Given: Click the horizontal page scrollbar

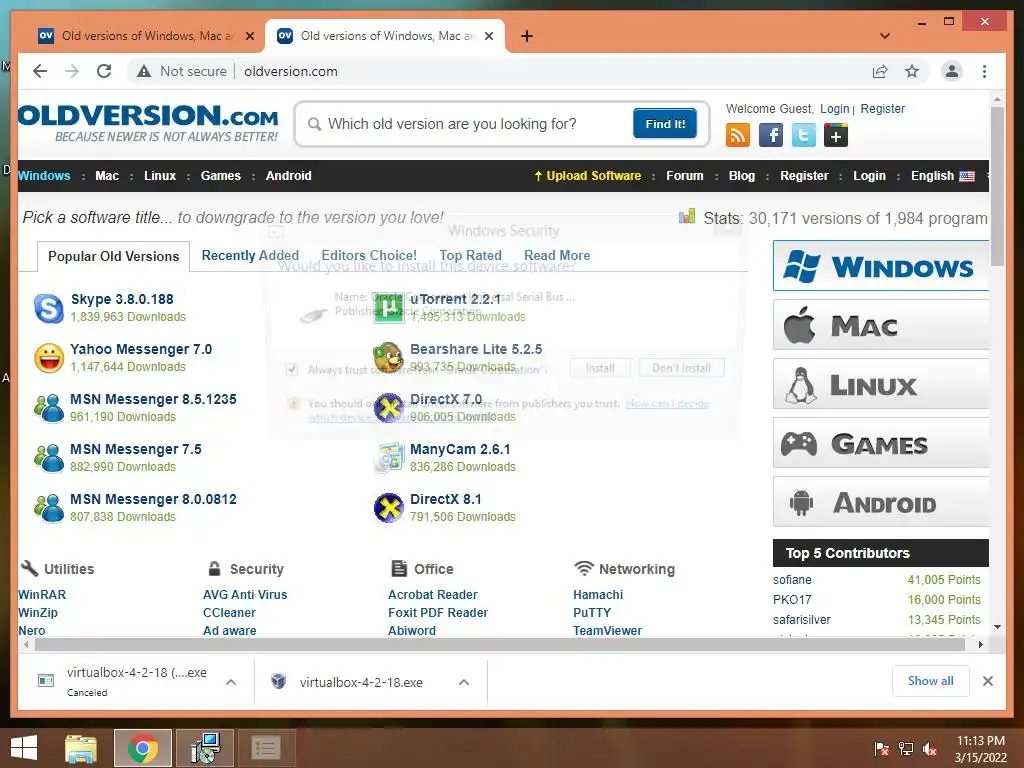Looking at the screenshot, I should coord(500,645).
